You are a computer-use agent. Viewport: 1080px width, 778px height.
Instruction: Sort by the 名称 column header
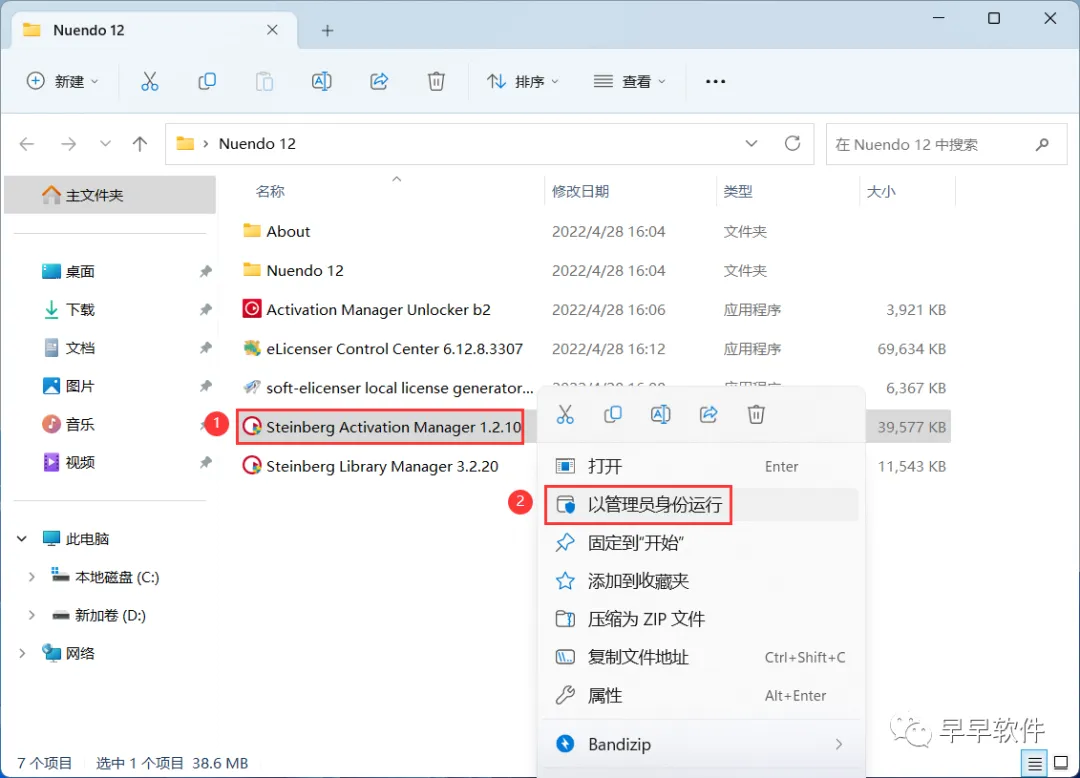tap(270, 191)
